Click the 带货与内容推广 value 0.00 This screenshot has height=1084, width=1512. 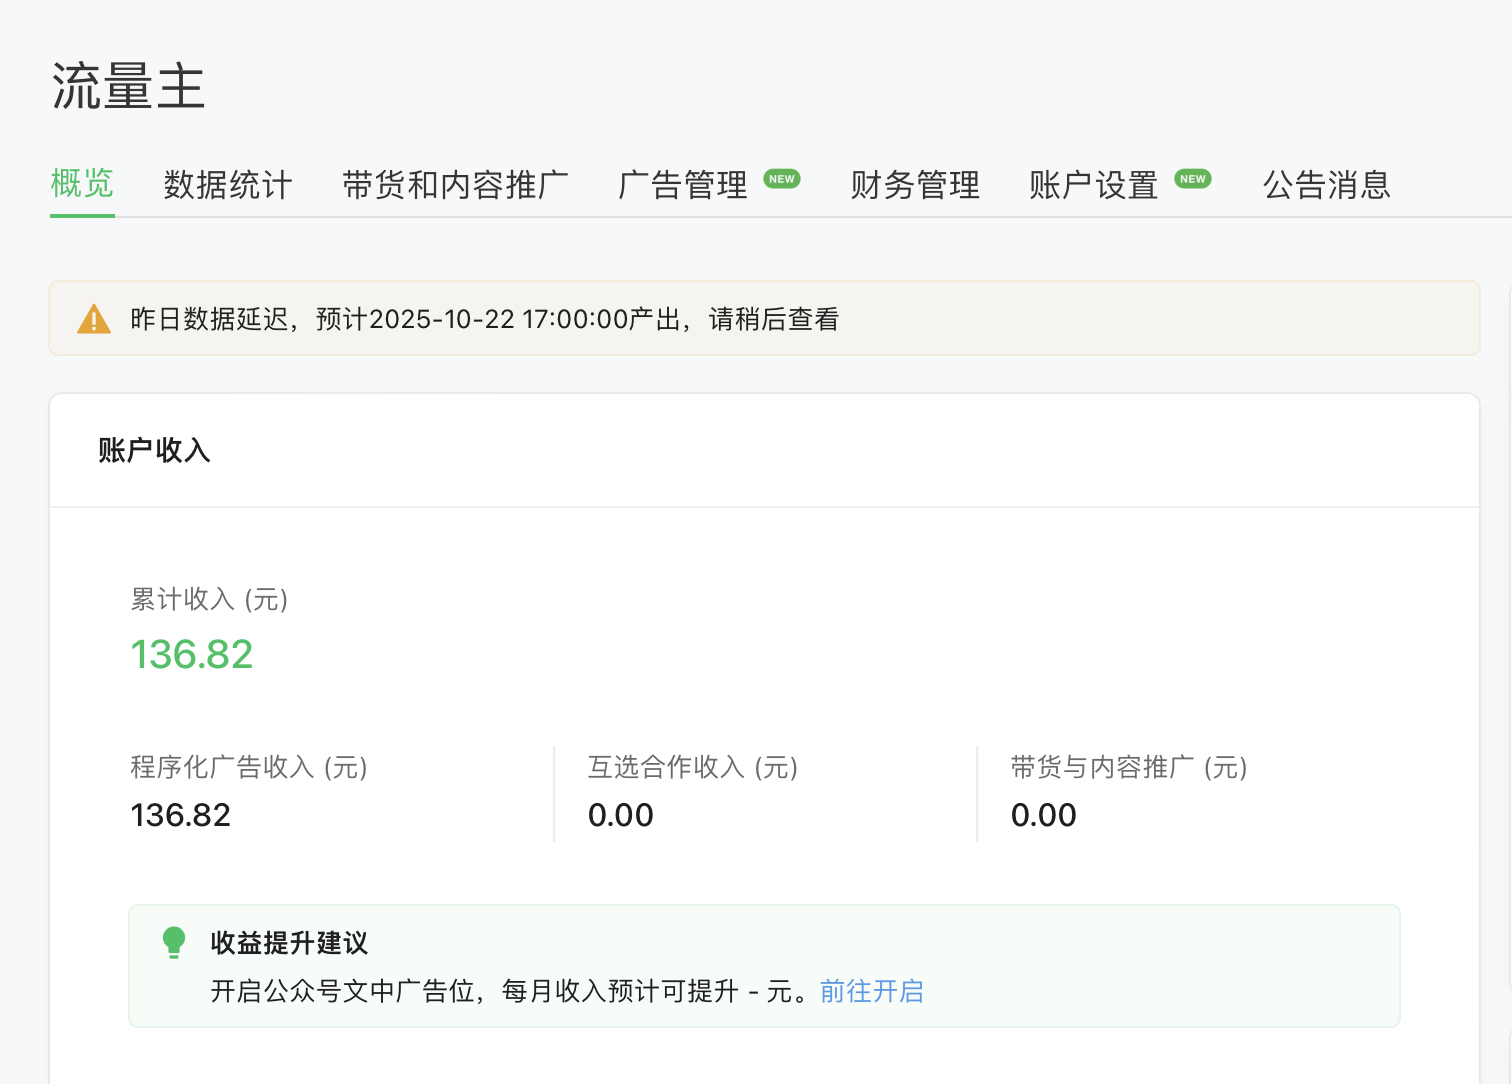point(1043,815)
